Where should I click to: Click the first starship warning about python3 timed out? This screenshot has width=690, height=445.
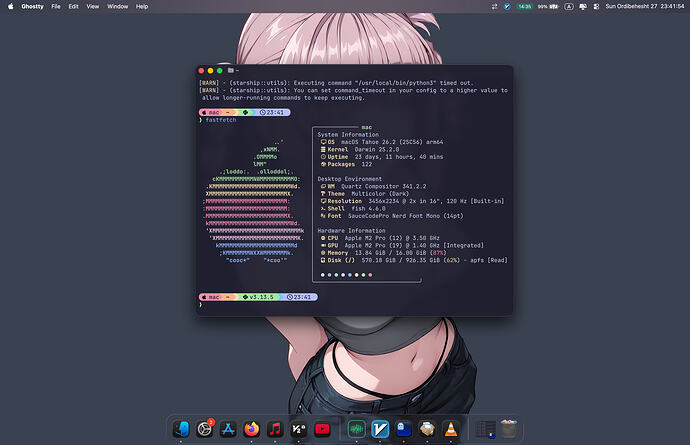tap(337, 83)
